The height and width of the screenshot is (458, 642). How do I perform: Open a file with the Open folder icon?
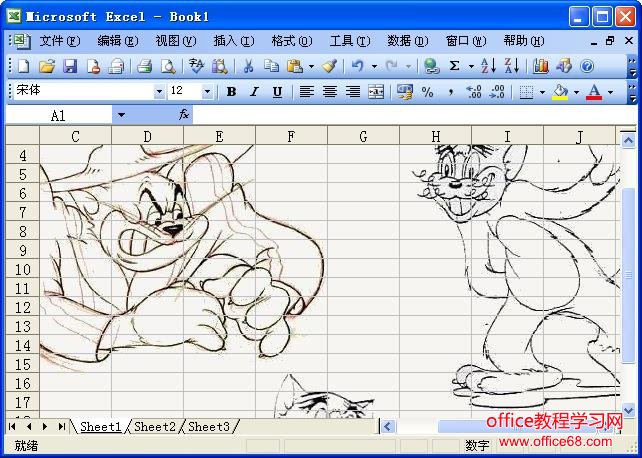point(47,66)
